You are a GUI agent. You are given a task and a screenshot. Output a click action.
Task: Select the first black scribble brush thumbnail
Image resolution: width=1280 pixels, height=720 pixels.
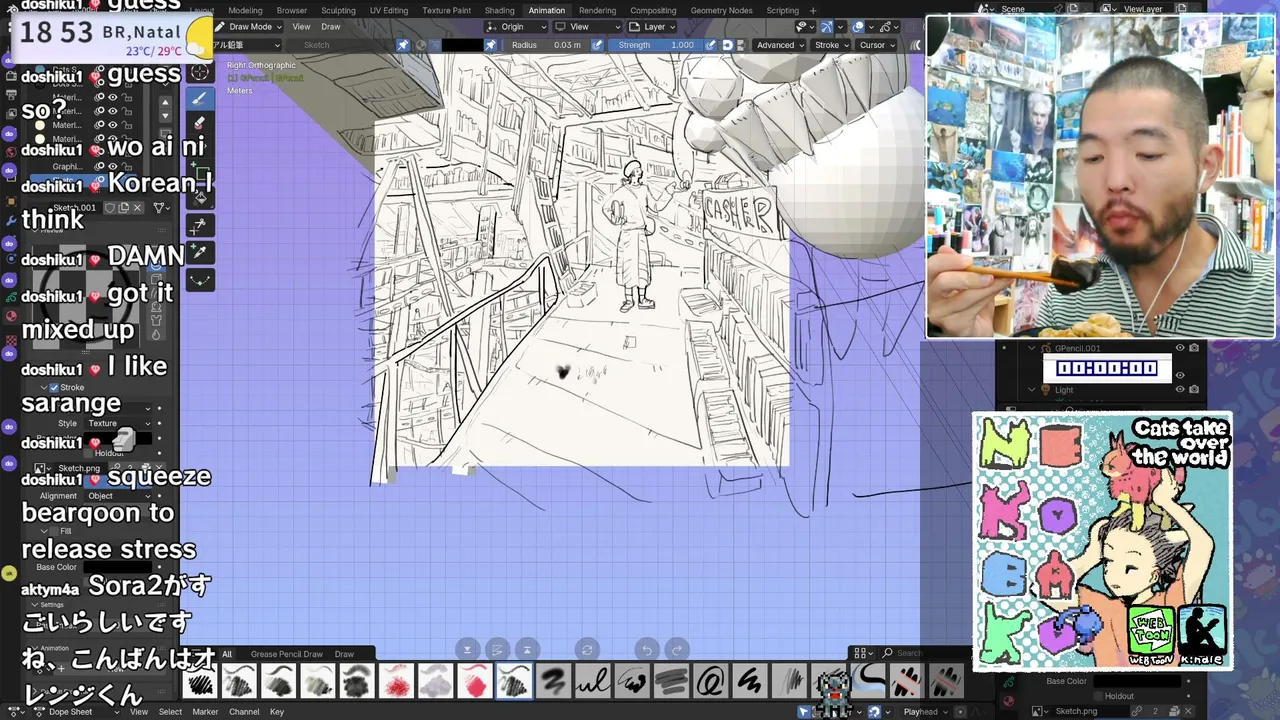[201, 682]
